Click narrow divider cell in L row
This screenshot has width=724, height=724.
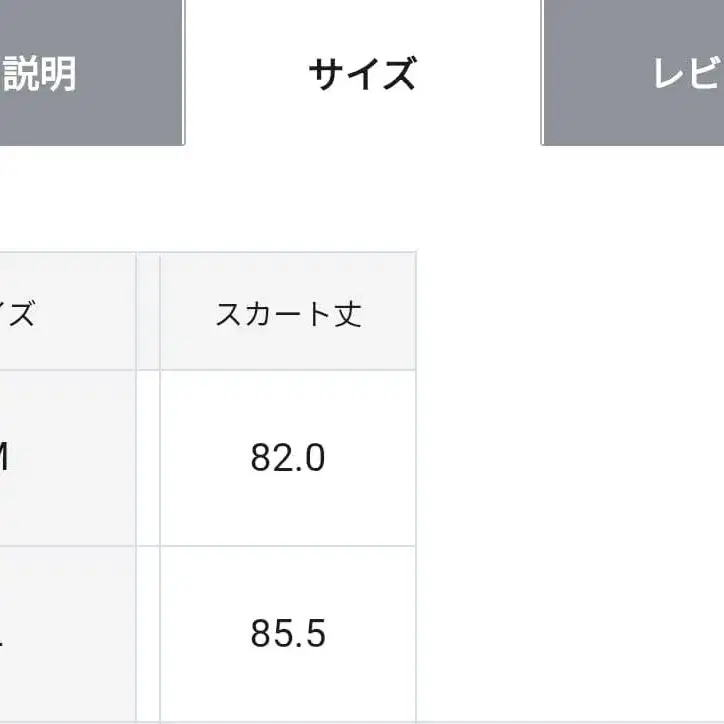coord(148,634)
